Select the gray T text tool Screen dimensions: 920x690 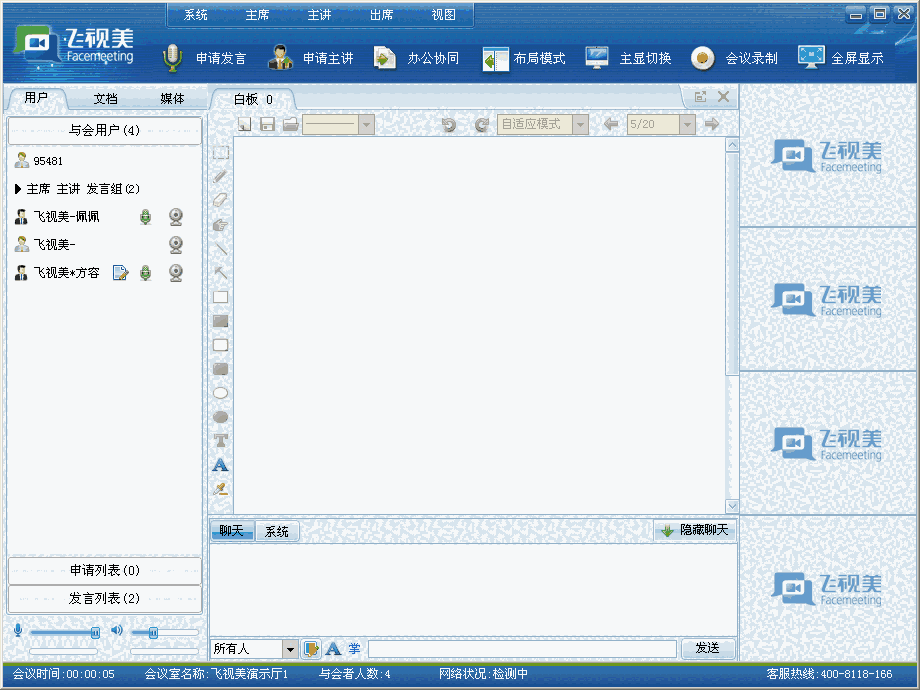(x=221, y=441)
